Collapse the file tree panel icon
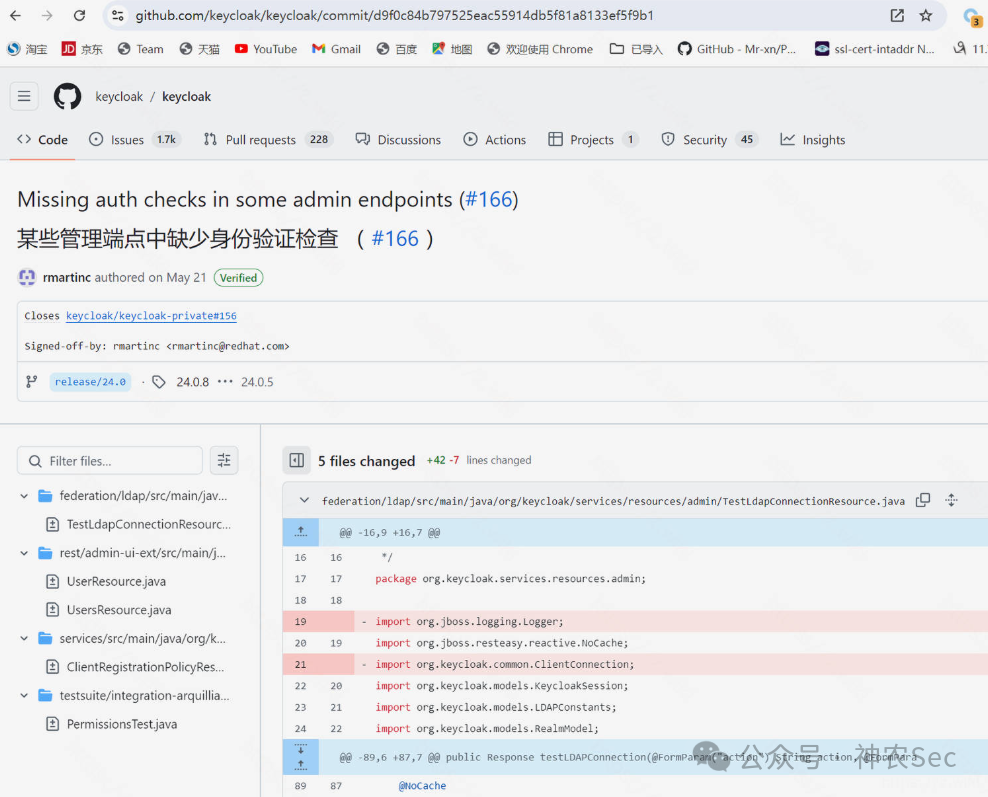Screen dimensions: 988x797 (297, 461)
